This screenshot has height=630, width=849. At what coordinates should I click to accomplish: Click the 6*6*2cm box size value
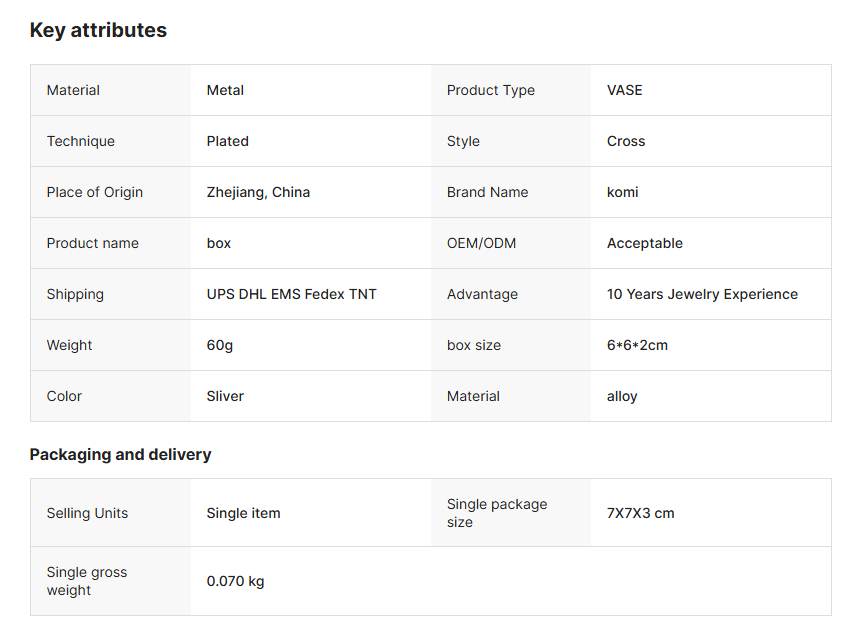click(637, 345)
